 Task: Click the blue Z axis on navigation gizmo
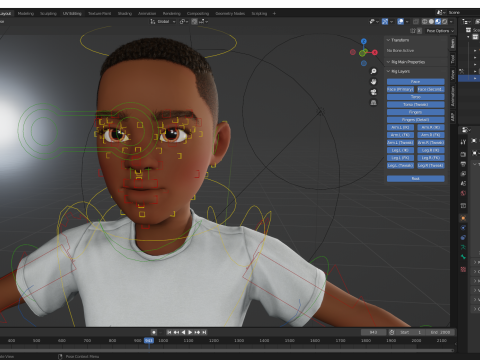364,41
